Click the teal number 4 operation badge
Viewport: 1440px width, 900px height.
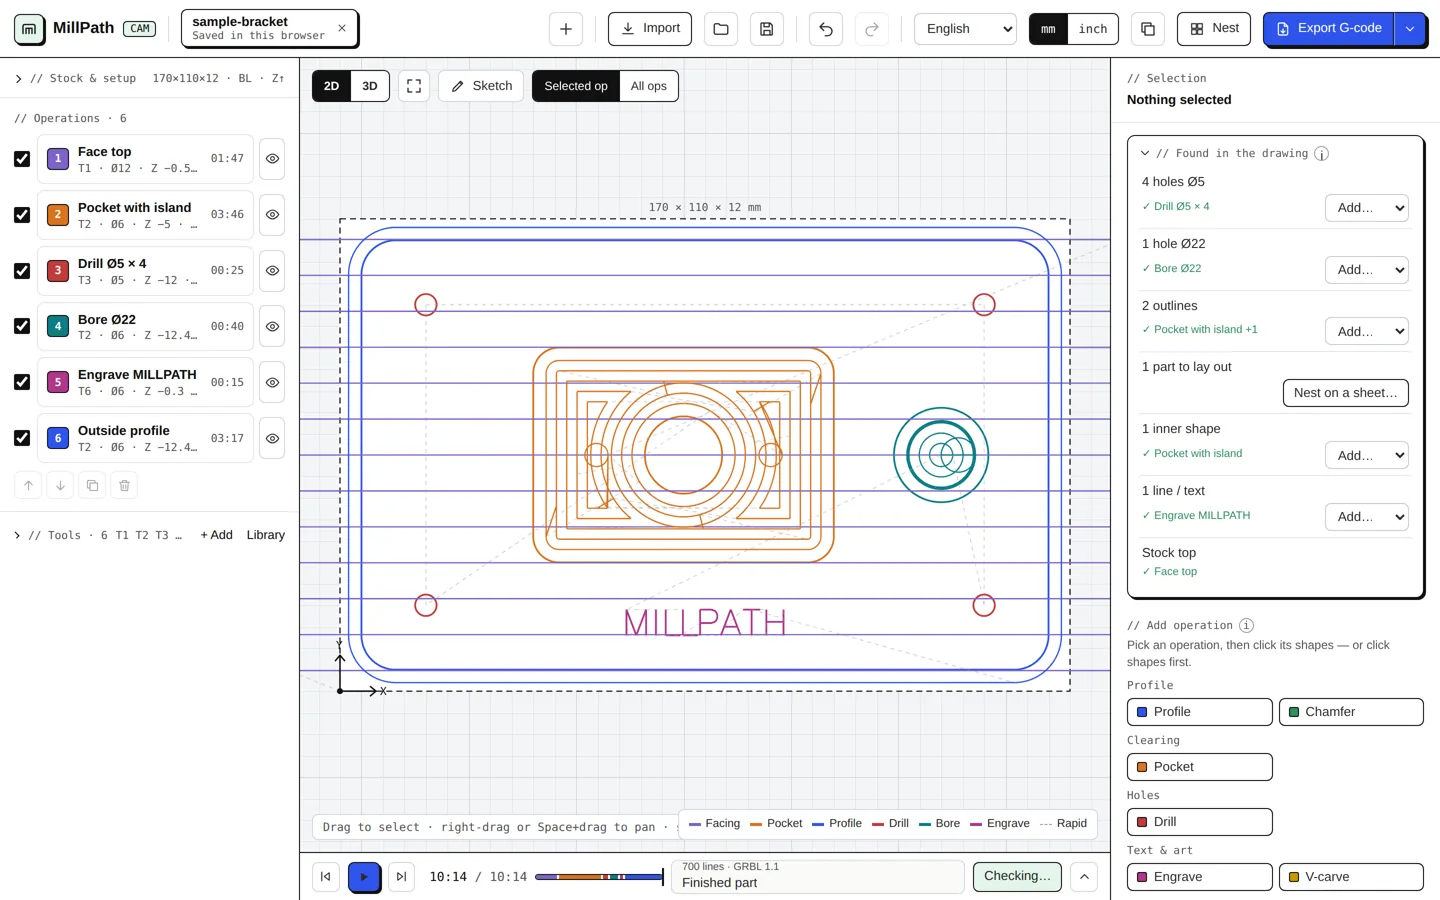[x=58, y=326]
